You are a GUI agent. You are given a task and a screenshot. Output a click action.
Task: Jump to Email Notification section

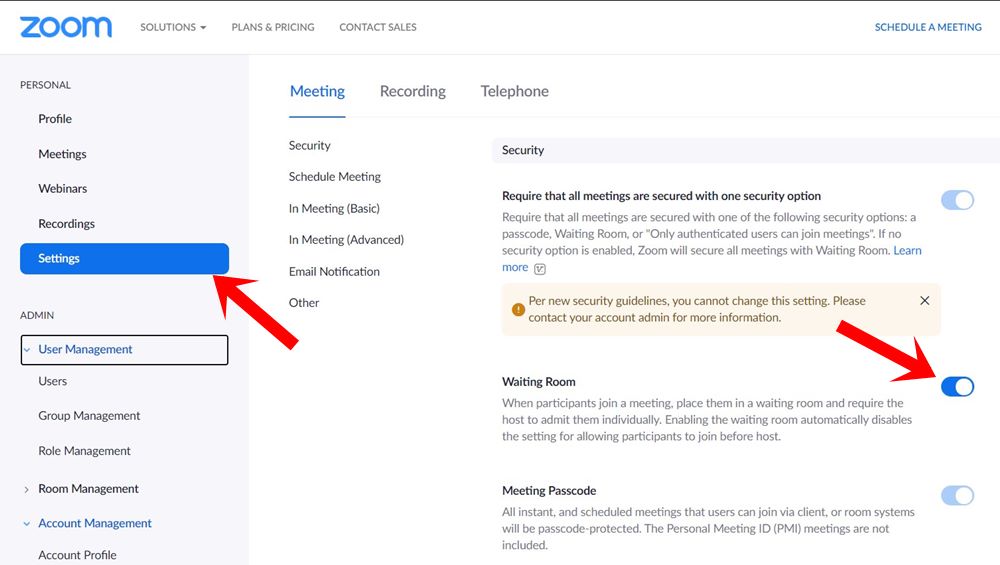tap(334, 272)
